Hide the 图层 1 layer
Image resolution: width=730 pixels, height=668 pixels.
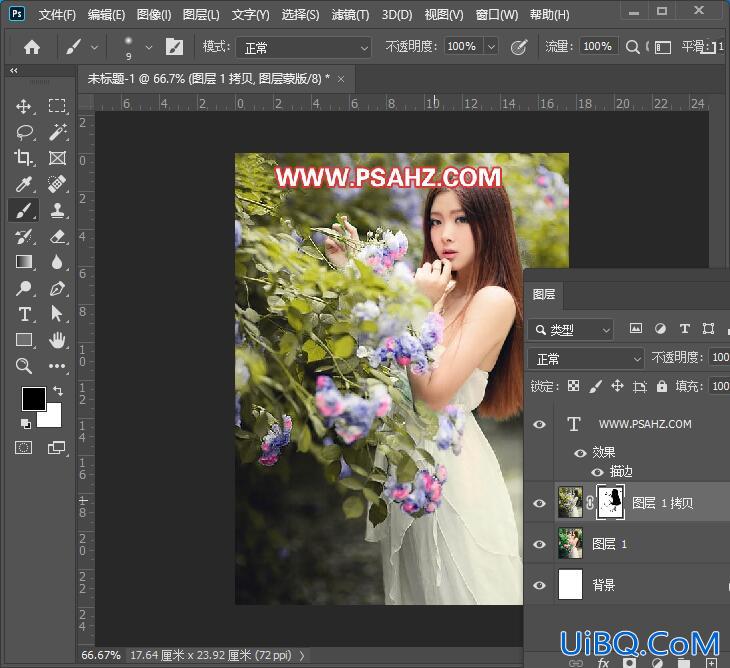pos(539,544)
